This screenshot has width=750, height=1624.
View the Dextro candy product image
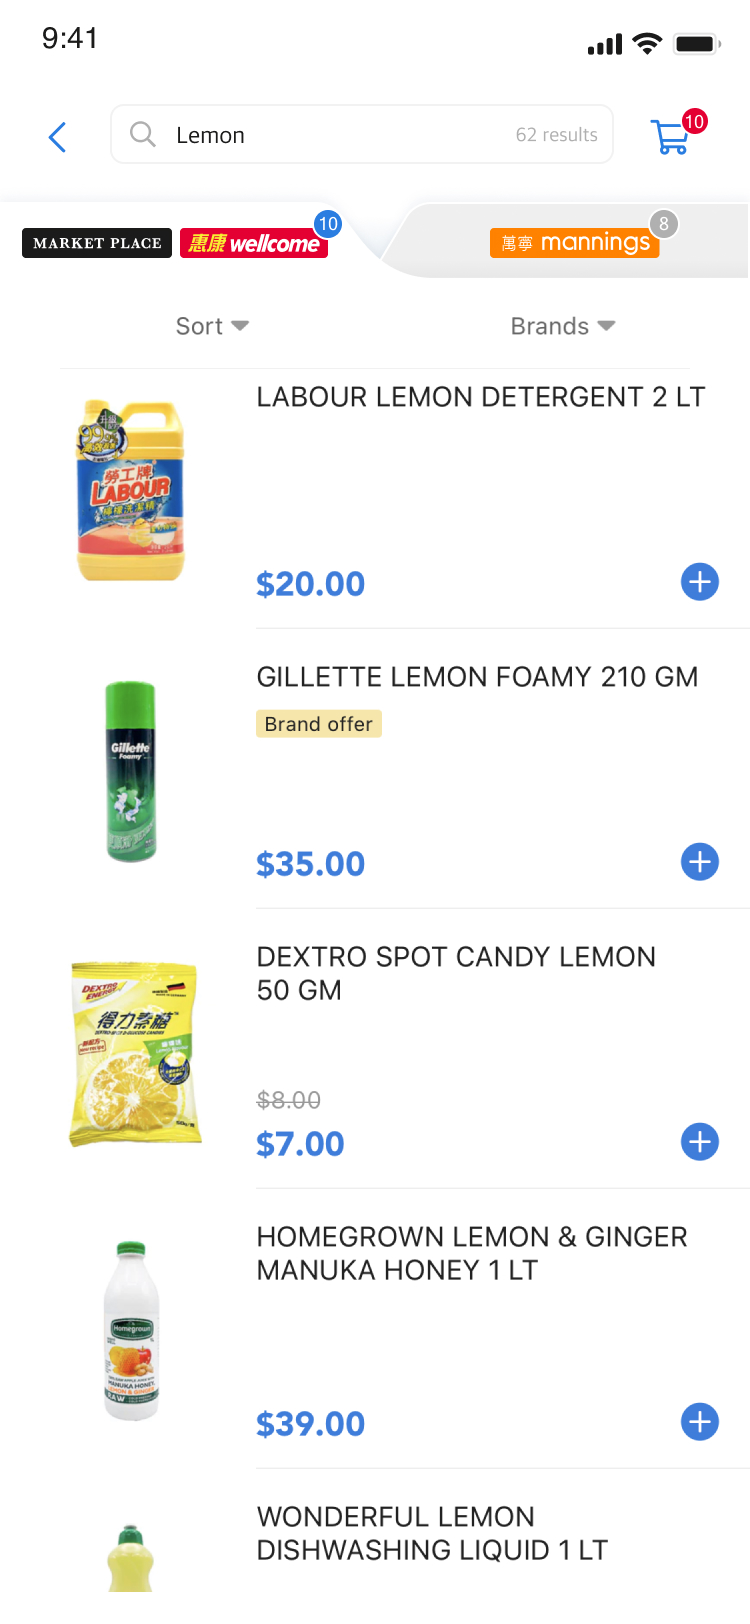coord(134,1052)
